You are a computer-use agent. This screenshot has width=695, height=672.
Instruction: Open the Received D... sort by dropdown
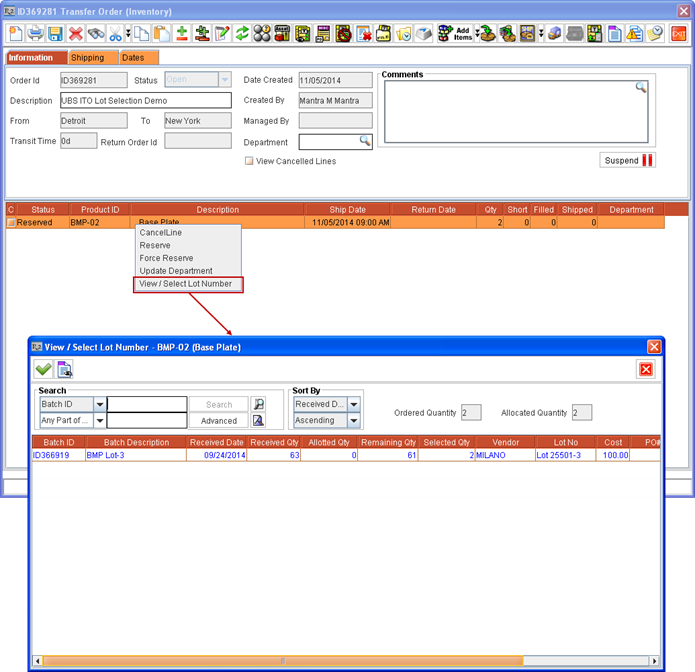click(354, 404)
